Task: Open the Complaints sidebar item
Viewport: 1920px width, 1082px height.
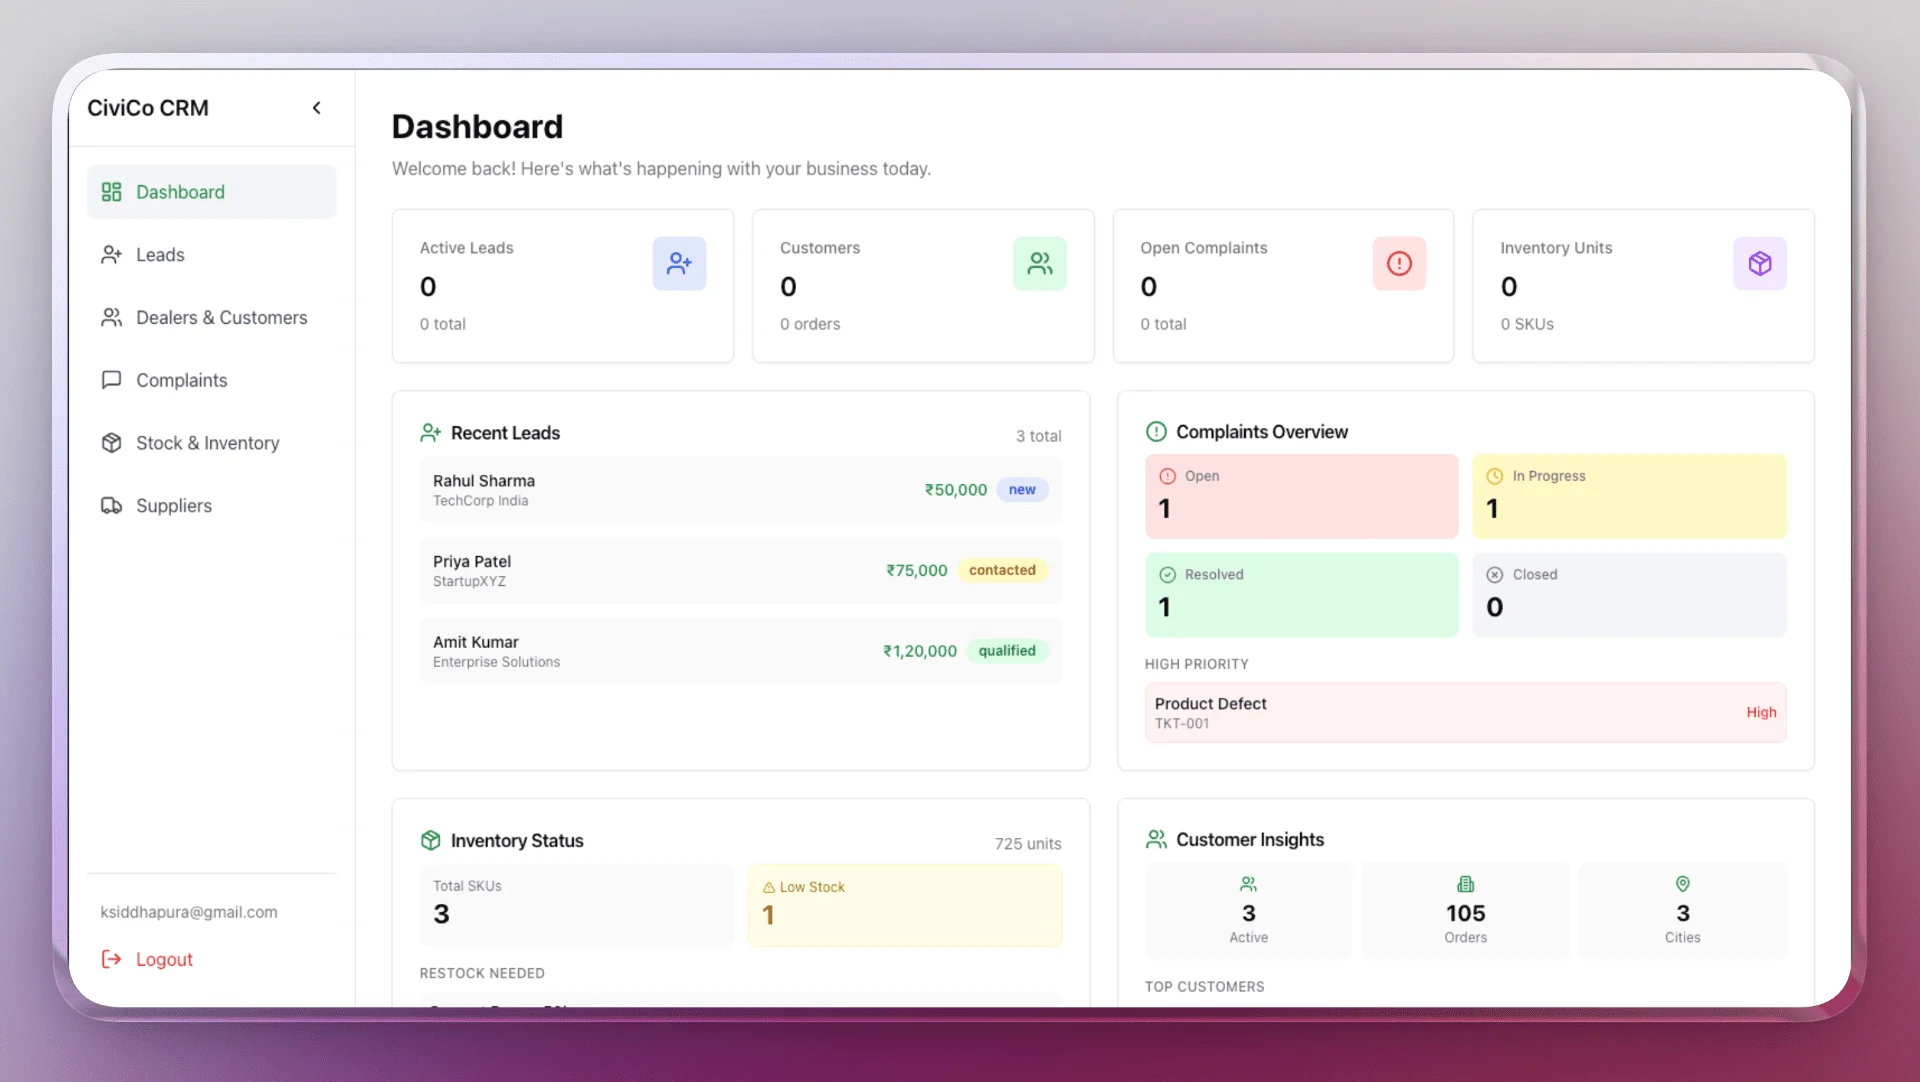Action: [181, 381]
